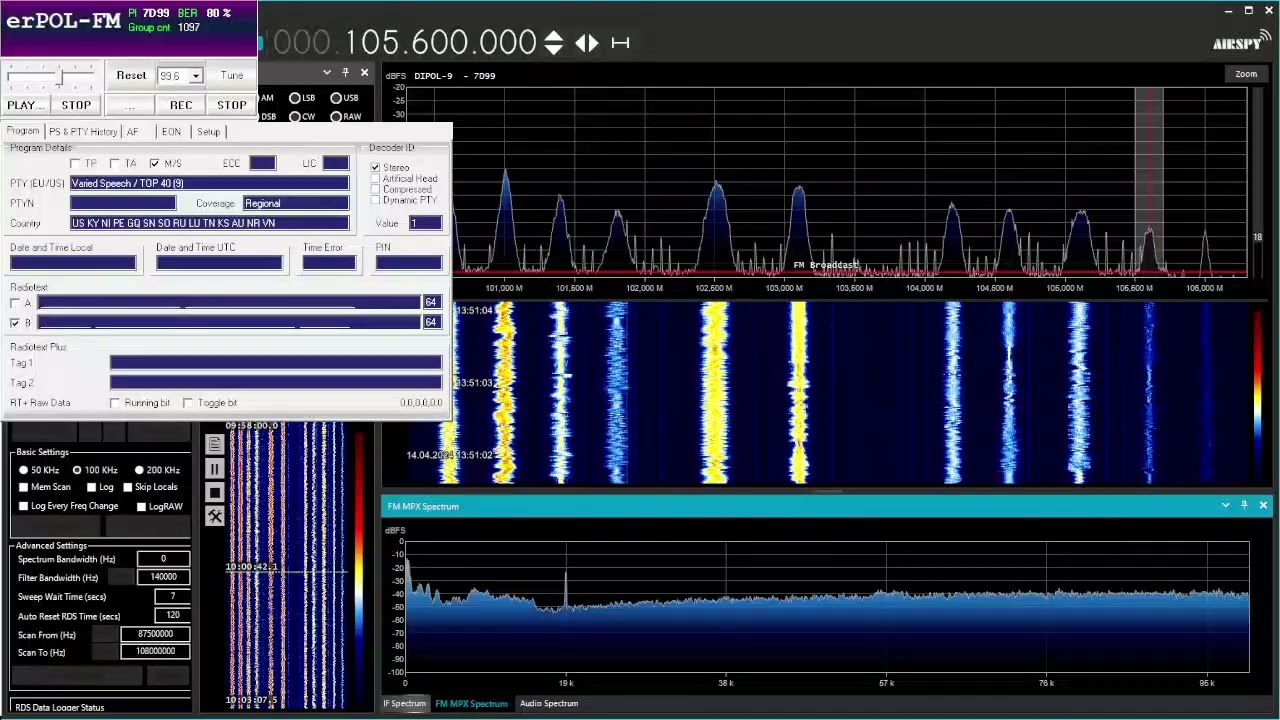Click the STOP button next to REC
The image size is (1280, 720).
(232, 105)
